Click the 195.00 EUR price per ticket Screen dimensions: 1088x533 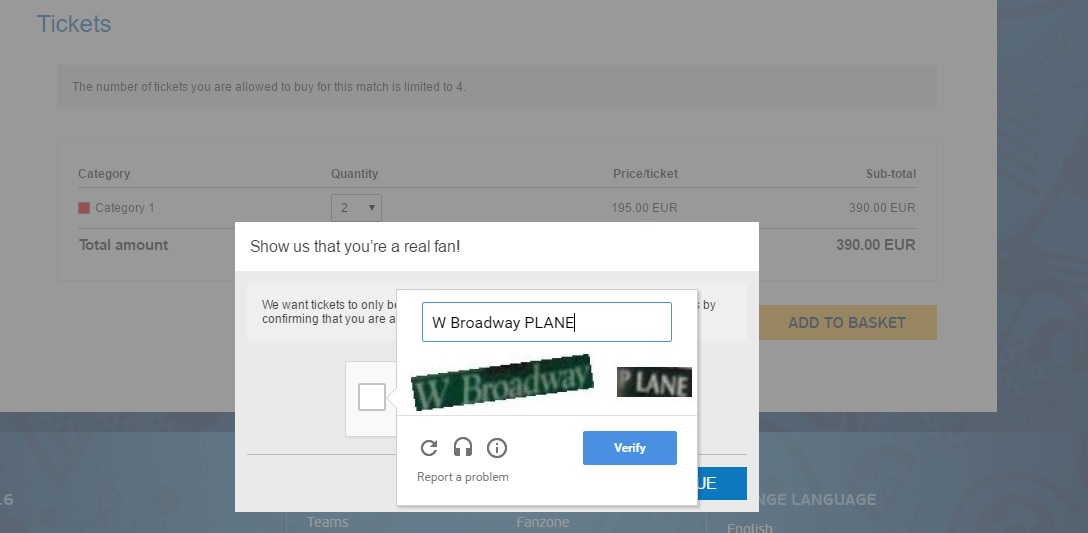pyautogui.click(x=645, y=208)
